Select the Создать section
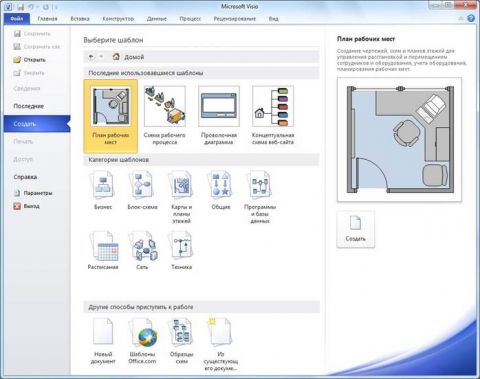Viewport: 480px width, 379px height. [37, 124]
